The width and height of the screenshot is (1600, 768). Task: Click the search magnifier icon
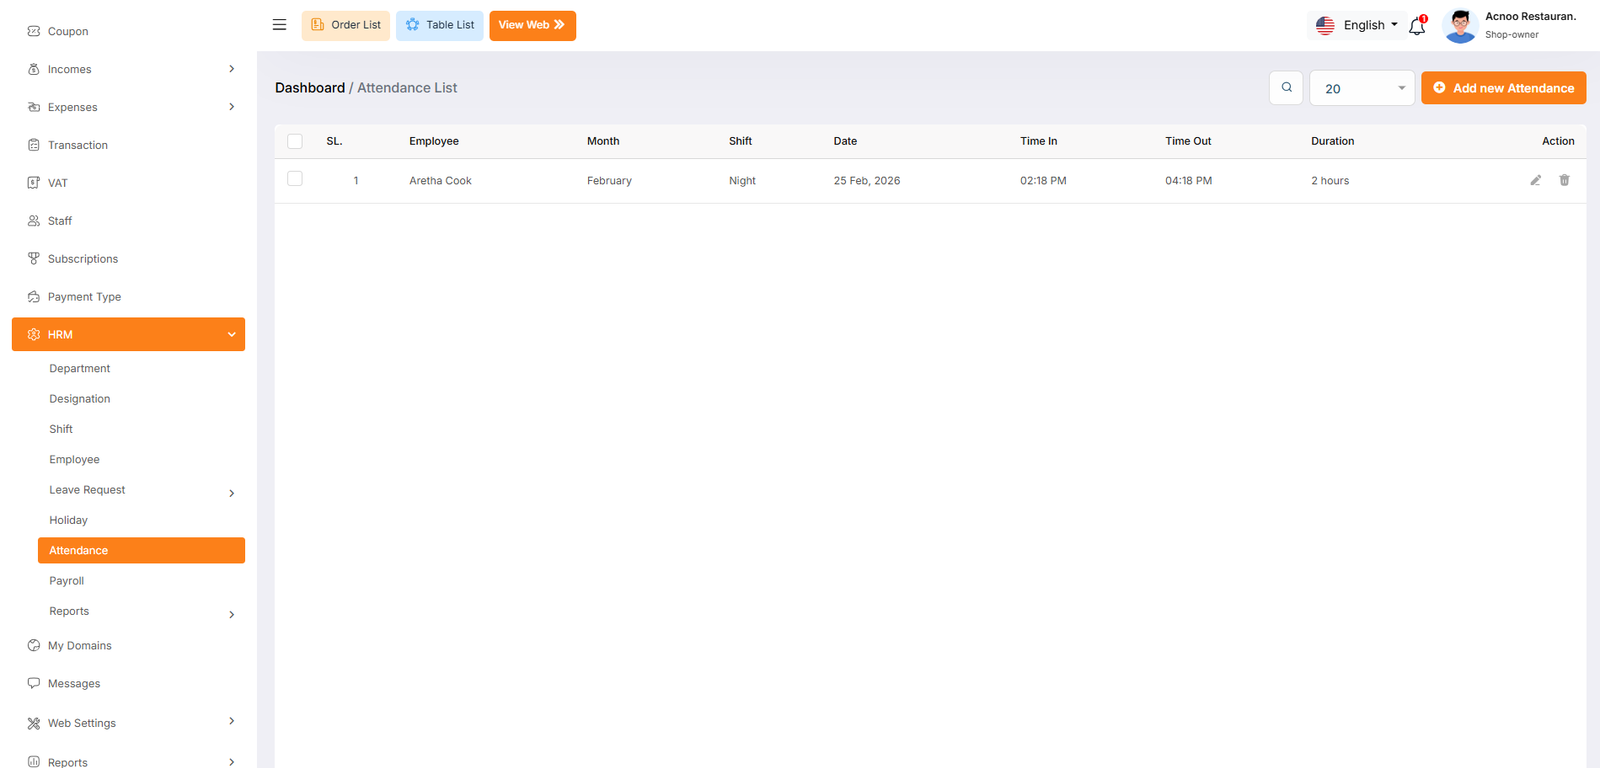tap(1286, 88)
